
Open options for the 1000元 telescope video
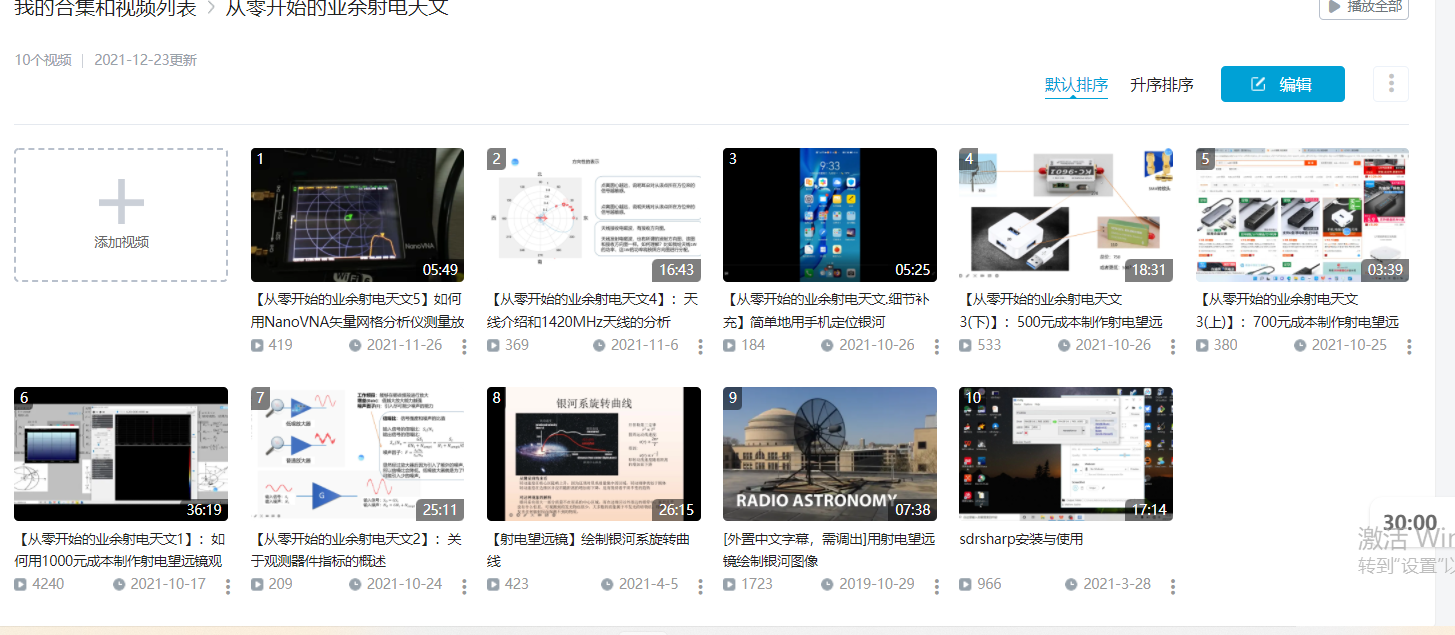[228, 585]
